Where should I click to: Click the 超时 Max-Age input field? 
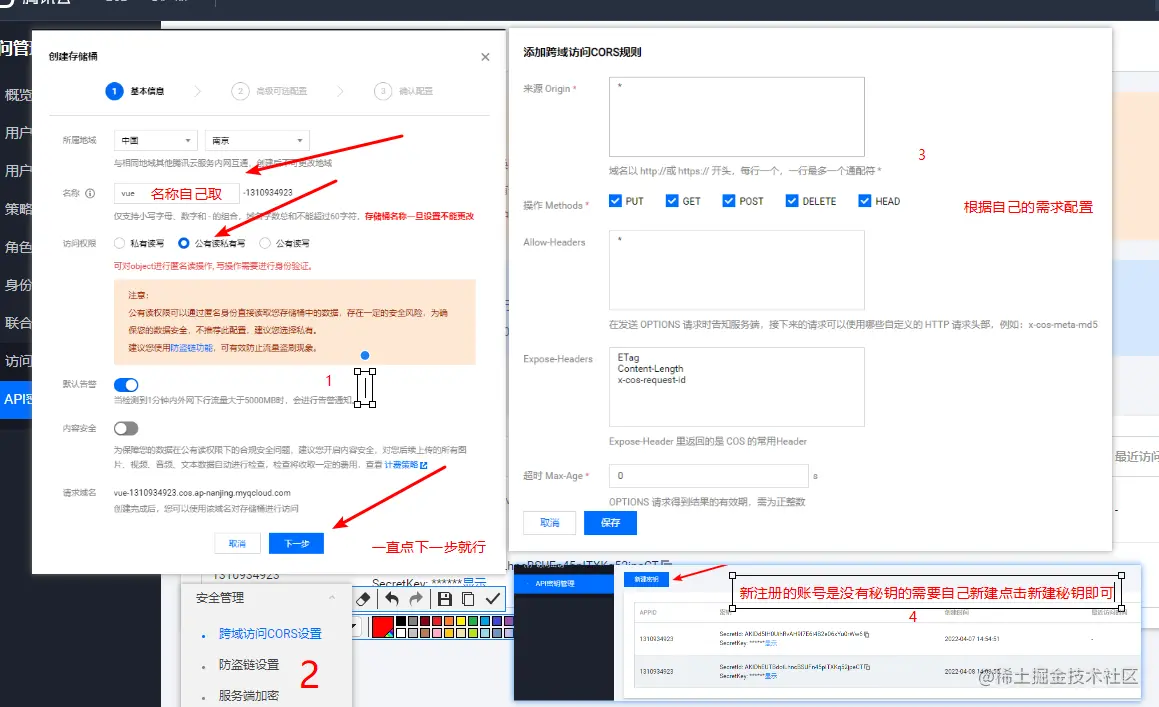coord(709,476)
